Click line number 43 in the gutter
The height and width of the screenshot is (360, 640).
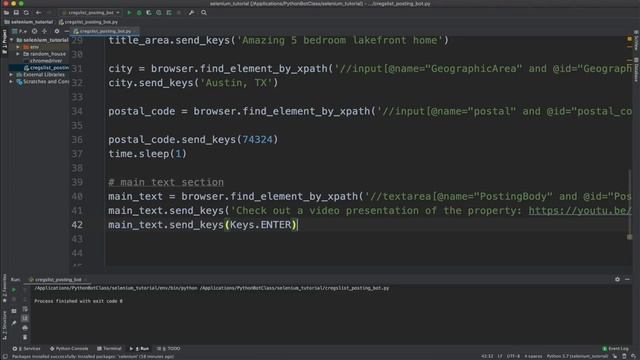click(77, 239)
